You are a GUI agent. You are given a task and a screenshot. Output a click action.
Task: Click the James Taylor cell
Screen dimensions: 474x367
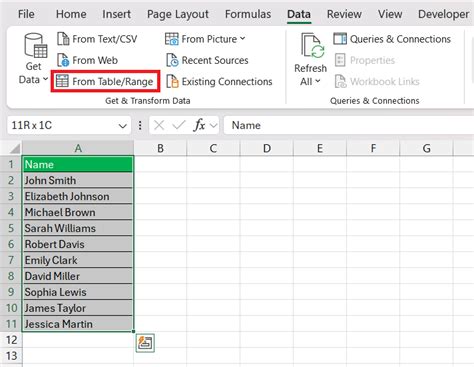[x=78, y=308]
